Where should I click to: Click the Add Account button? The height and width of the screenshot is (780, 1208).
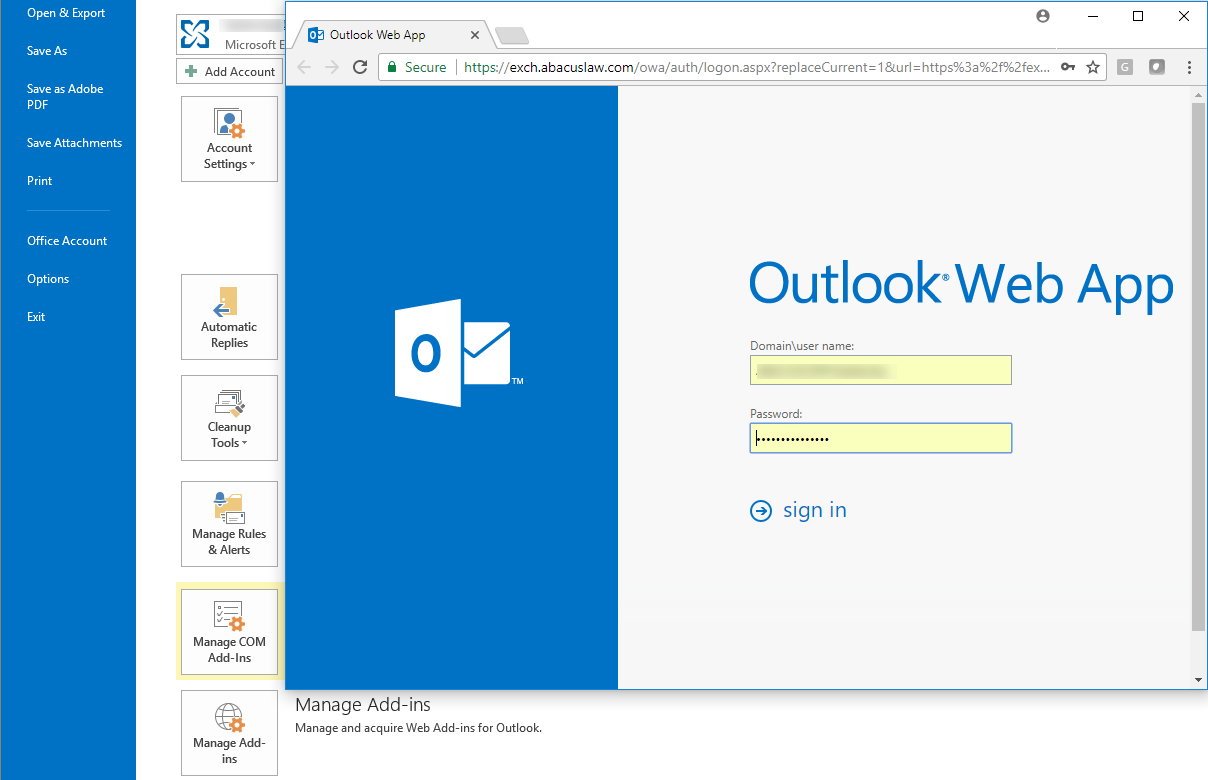pyautogui.click(x=229, y=72)
